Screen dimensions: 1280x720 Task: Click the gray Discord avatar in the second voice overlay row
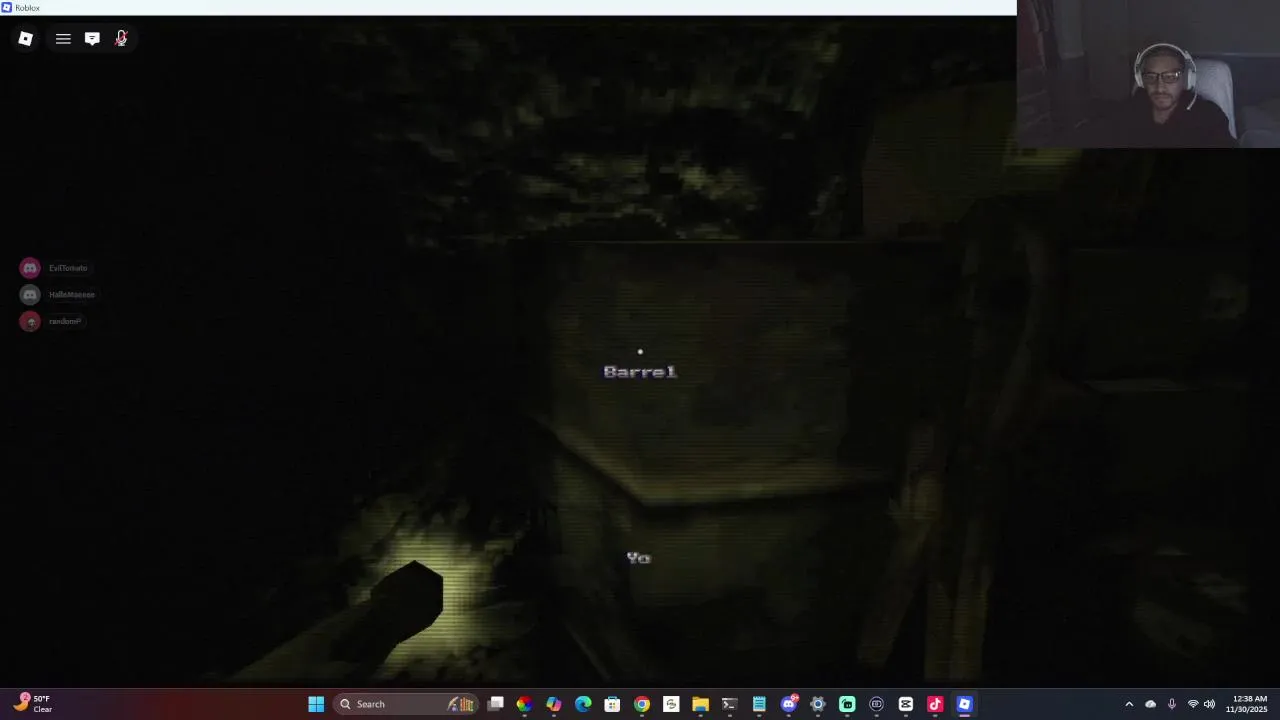tap(30, 295)
